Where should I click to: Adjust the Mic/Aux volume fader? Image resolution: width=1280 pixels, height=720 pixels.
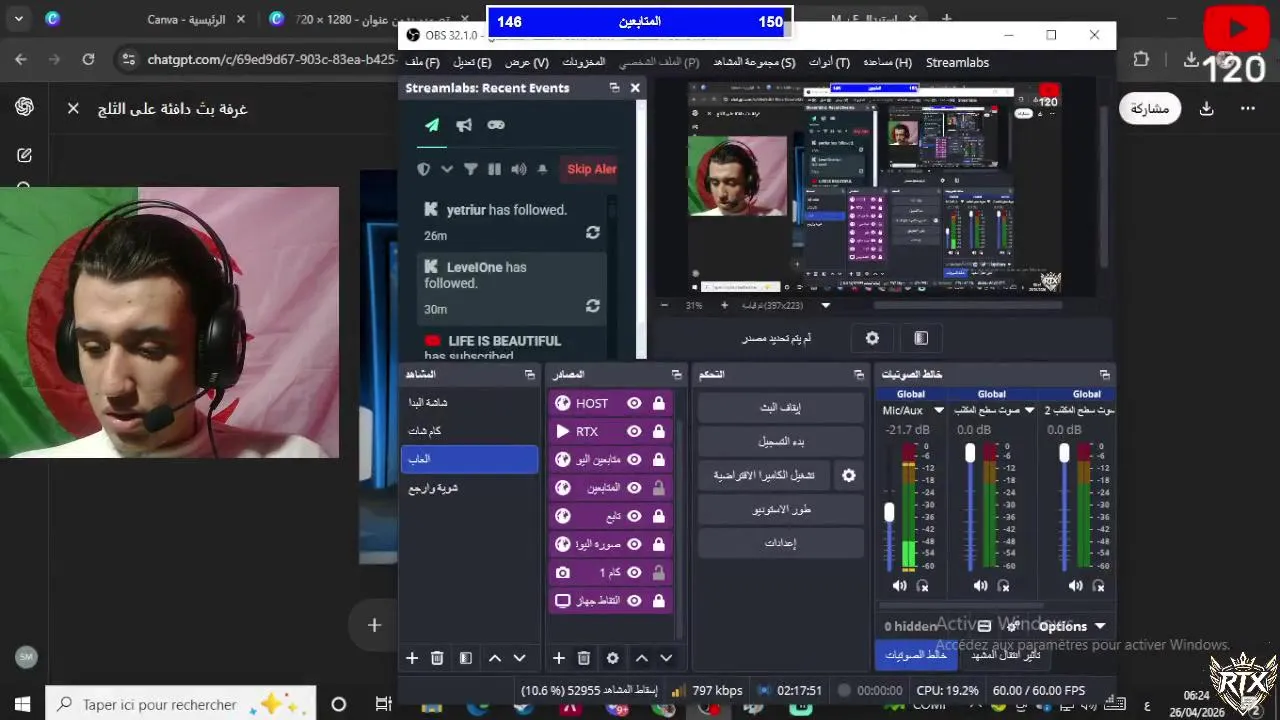(889, 511)
